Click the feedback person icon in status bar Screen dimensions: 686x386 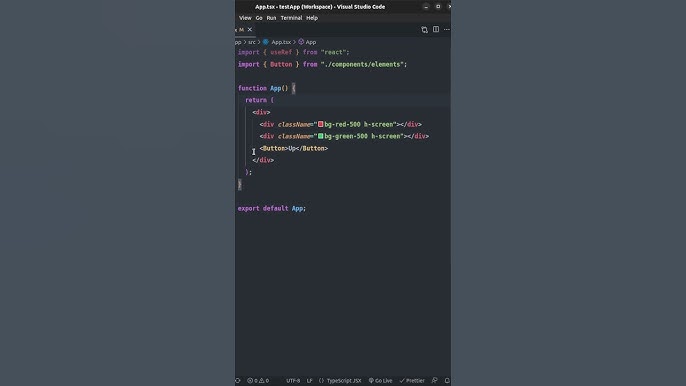[x=434, y=381]
